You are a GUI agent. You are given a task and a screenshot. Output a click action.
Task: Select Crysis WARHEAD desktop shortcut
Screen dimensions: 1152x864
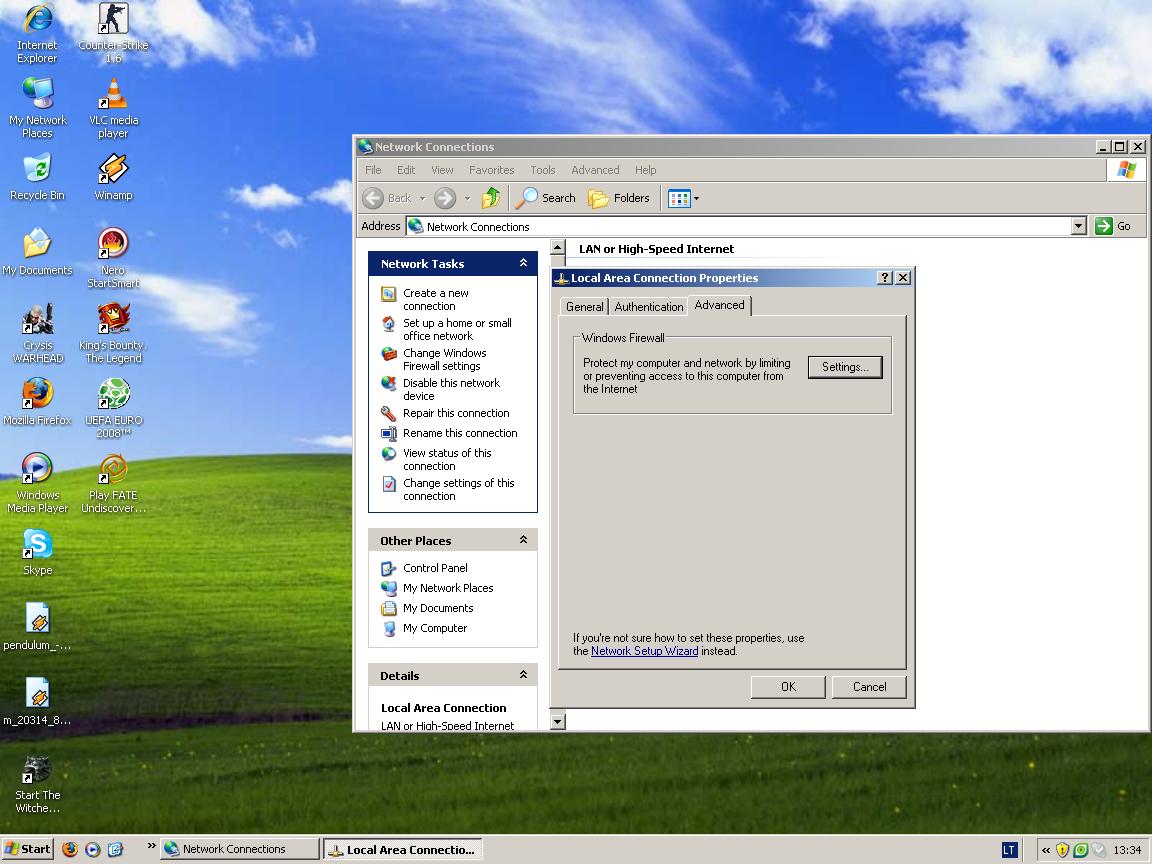point(37,334)
